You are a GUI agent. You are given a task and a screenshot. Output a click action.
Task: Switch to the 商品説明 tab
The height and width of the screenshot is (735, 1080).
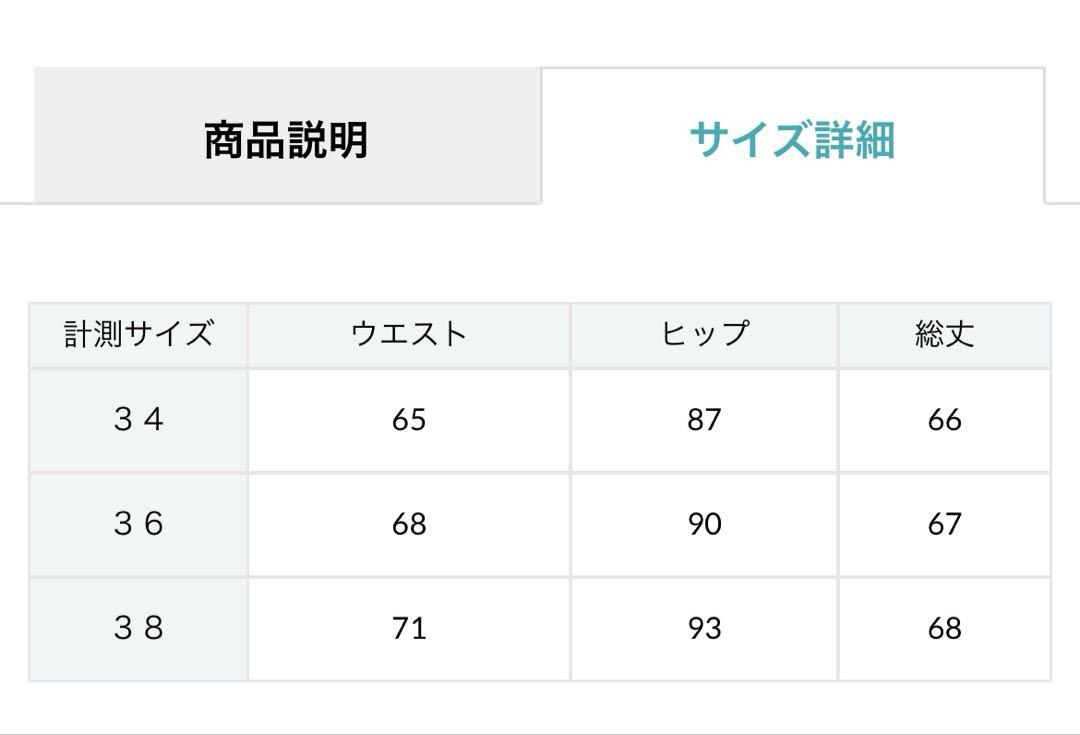(x=287, y=136)
